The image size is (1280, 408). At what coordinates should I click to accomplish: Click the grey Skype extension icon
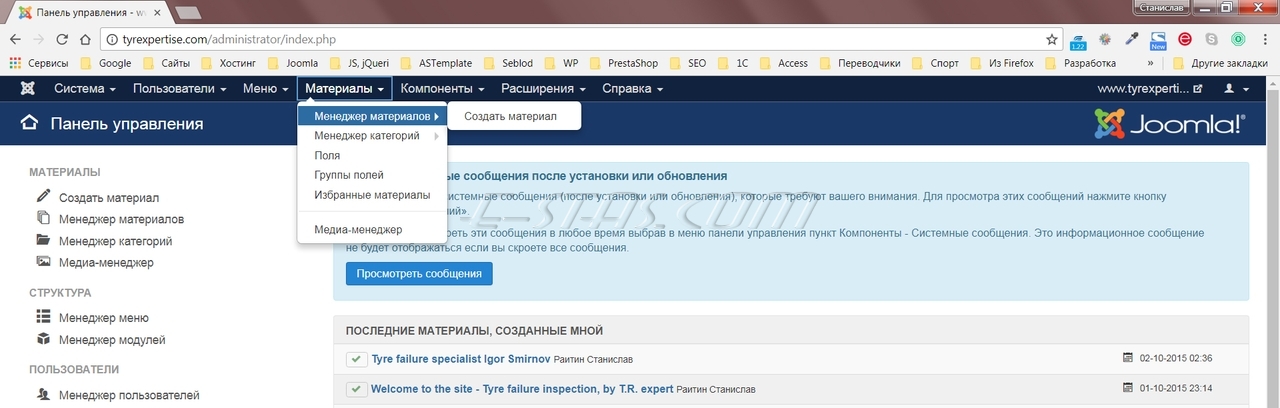tap(1212, 40)
